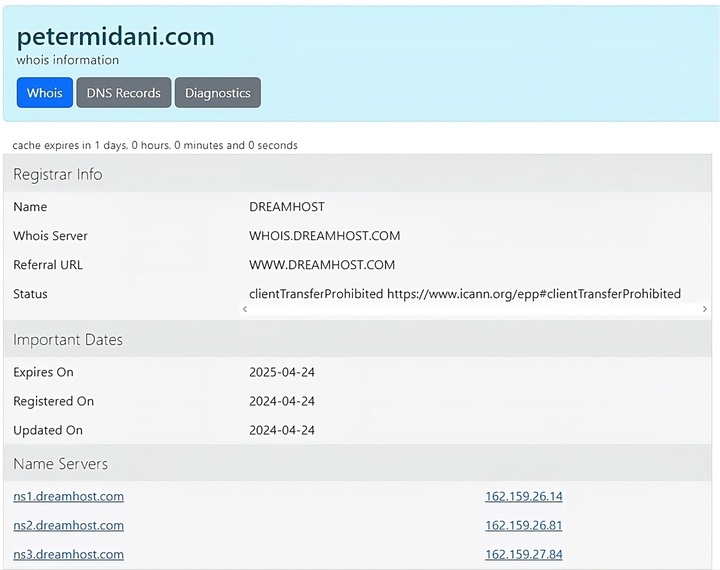This screenshot has height=570, width=720.
Task: Switch to the DNS Records tab
Action: (124, 93)
